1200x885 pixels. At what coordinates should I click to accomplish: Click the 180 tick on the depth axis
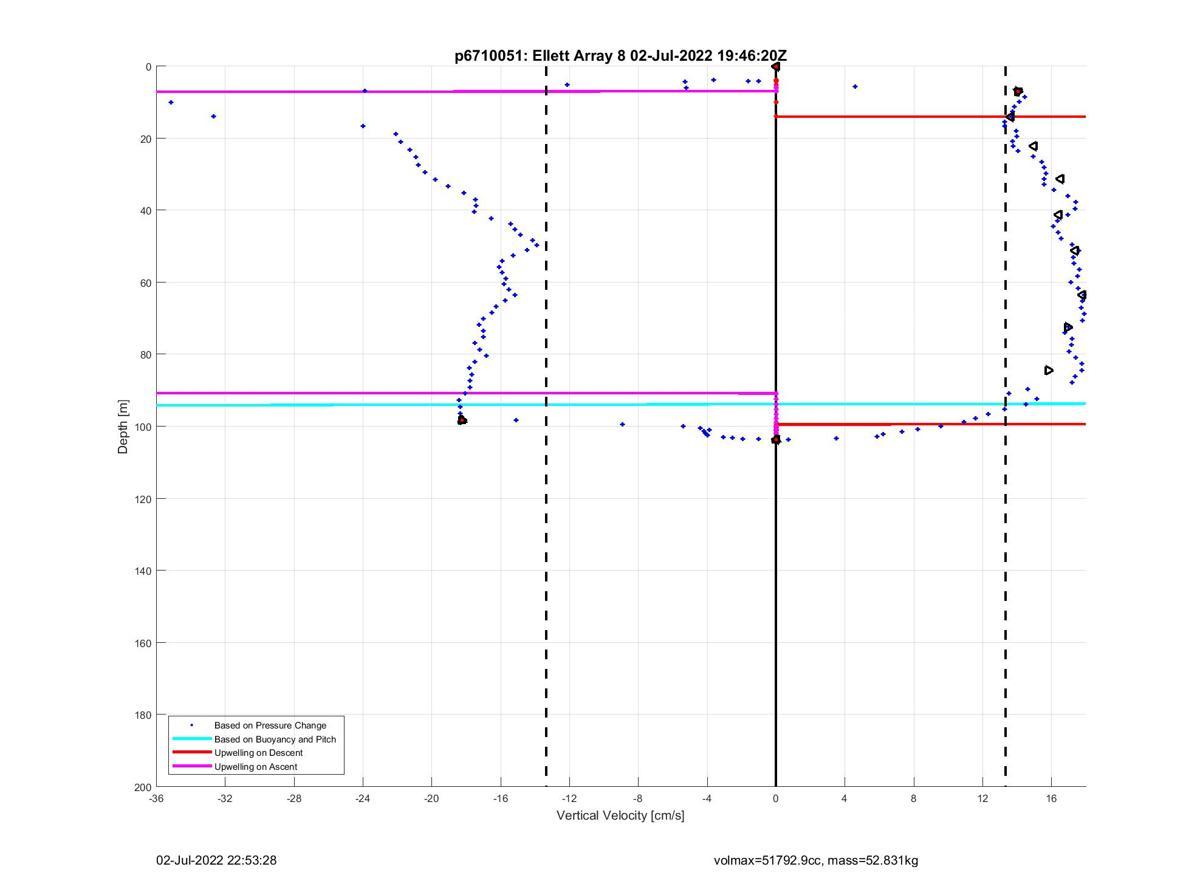pyautogui.click(x=142, y=715)
